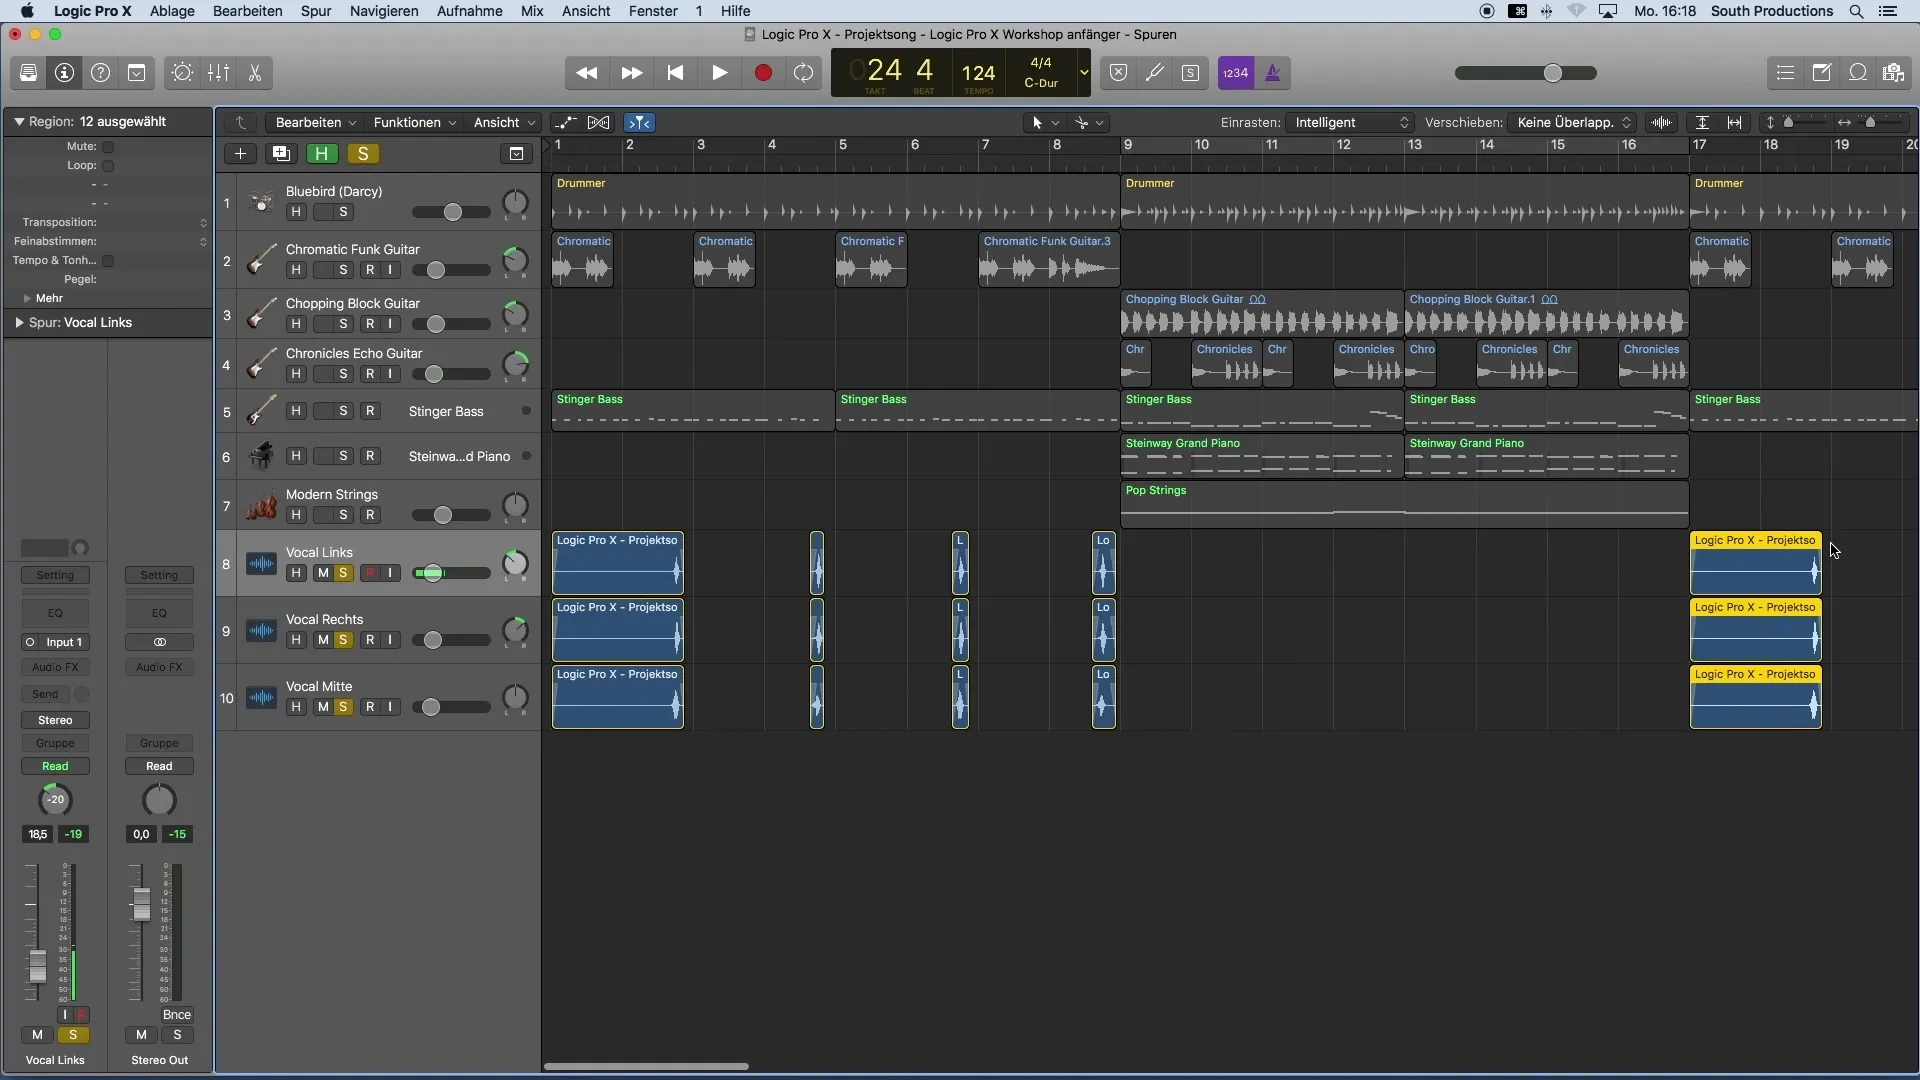Drag the master volume slider in toolbar
Viewport: 1920px width, 1080px height.
(x=1553, y=73)
